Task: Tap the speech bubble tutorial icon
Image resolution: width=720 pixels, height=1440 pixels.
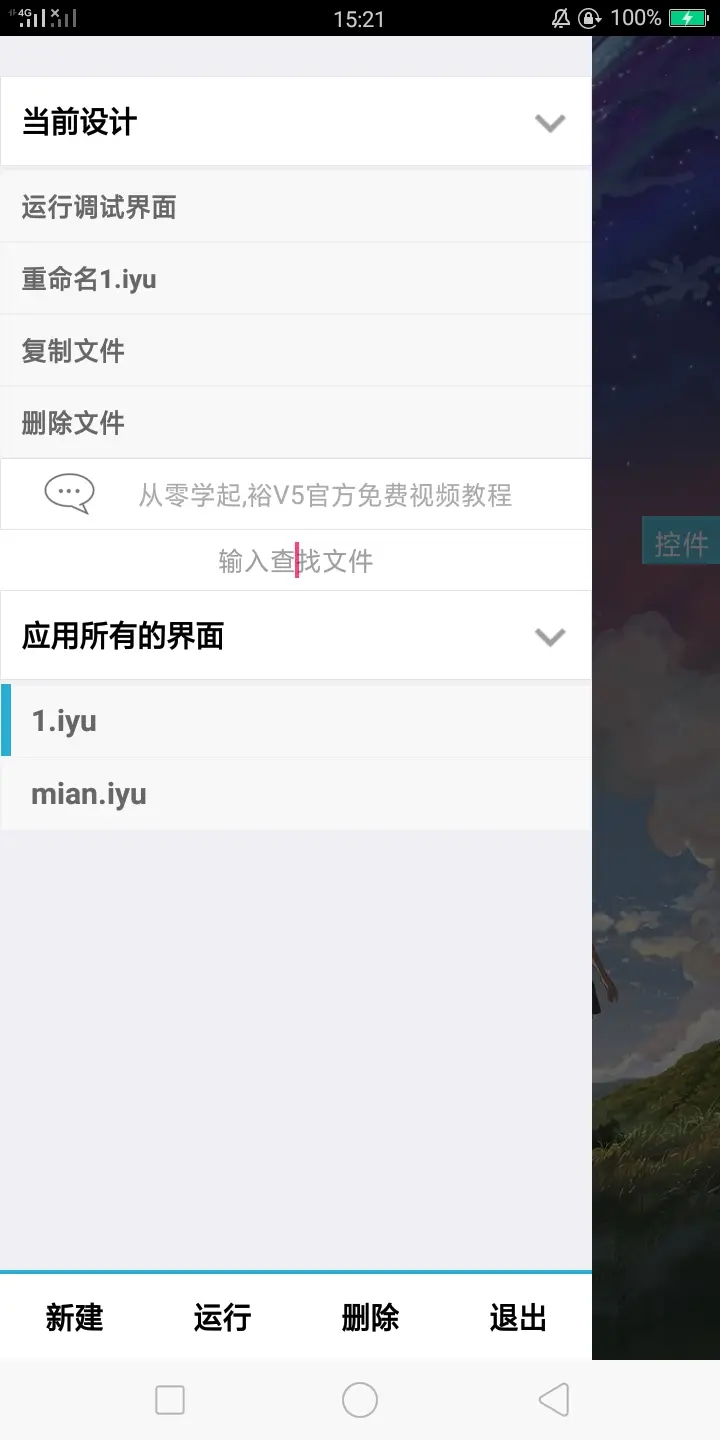Action: 69,494
